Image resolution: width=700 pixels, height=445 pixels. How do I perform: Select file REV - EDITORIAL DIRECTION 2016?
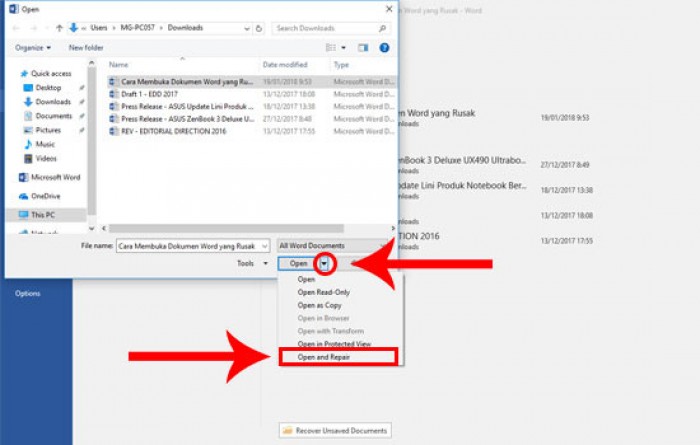tap(251, 131)
